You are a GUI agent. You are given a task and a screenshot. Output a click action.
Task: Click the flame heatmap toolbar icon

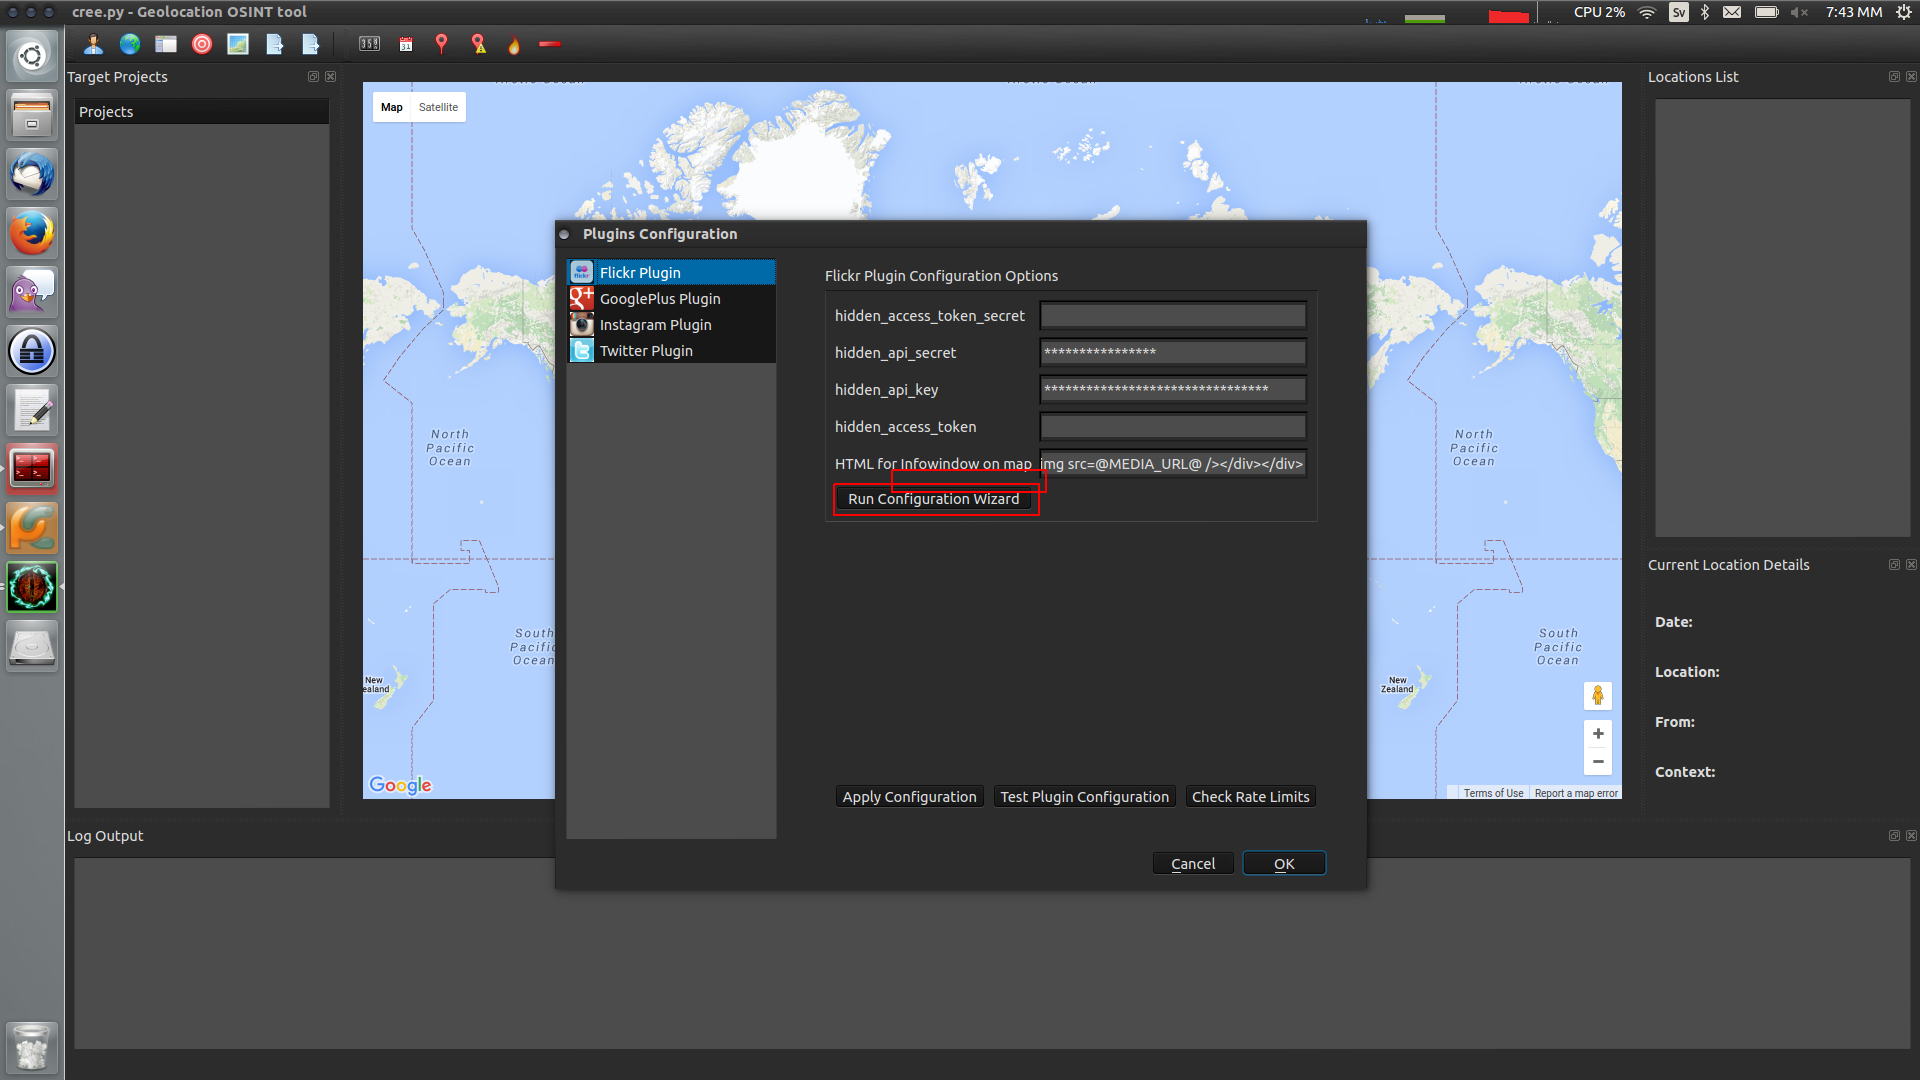(x=514, y=45)
